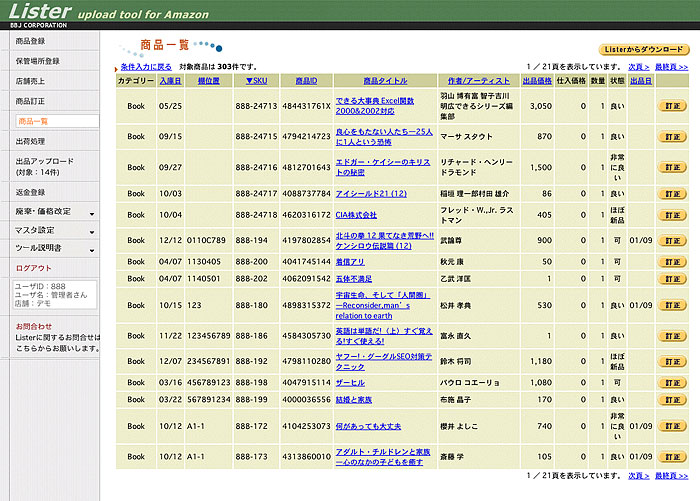Open アイシールド21 (12) title link
700x501 pixels.
(371, 194)
